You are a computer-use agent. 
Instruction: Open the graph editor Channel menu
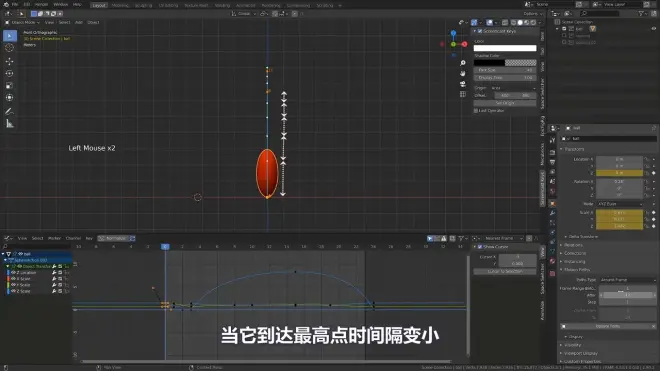pyautogui.click(x=73, y=238)
